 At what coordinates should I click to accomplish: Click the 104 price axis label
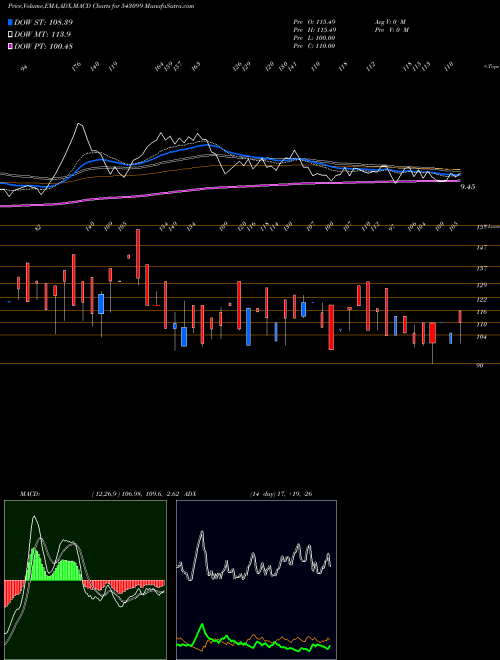click(x=481, y=337)
